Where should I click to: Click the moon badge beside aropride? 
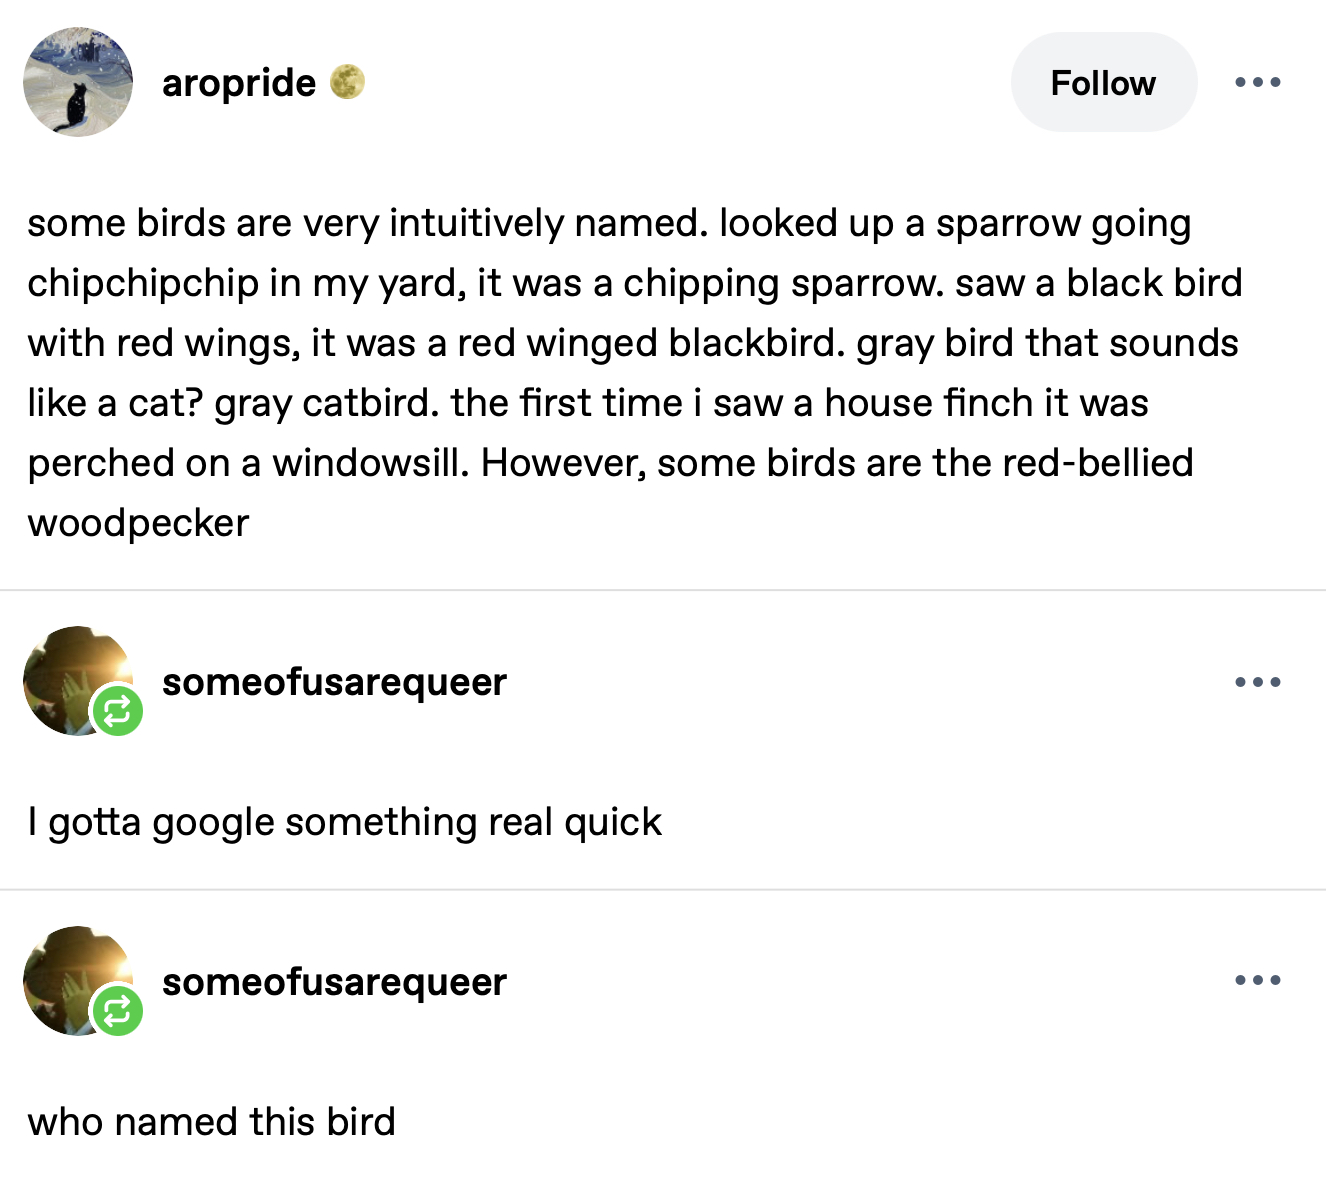[x=347, y=82]
